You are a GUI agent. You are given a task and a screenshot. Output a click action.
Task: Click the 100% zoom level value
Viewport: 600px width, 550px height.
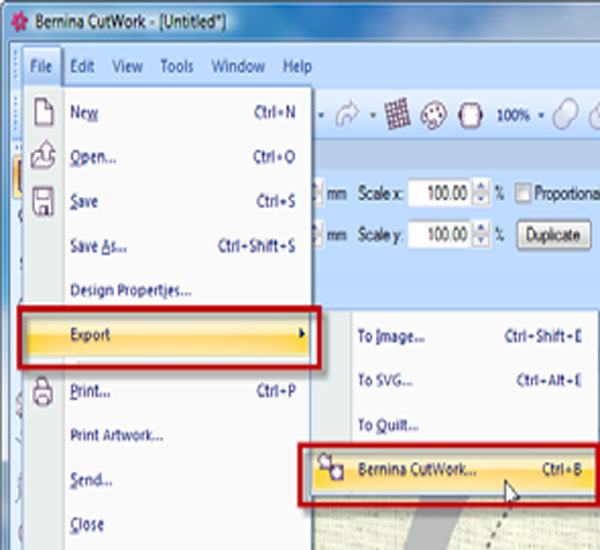click(x=513, y=115)
